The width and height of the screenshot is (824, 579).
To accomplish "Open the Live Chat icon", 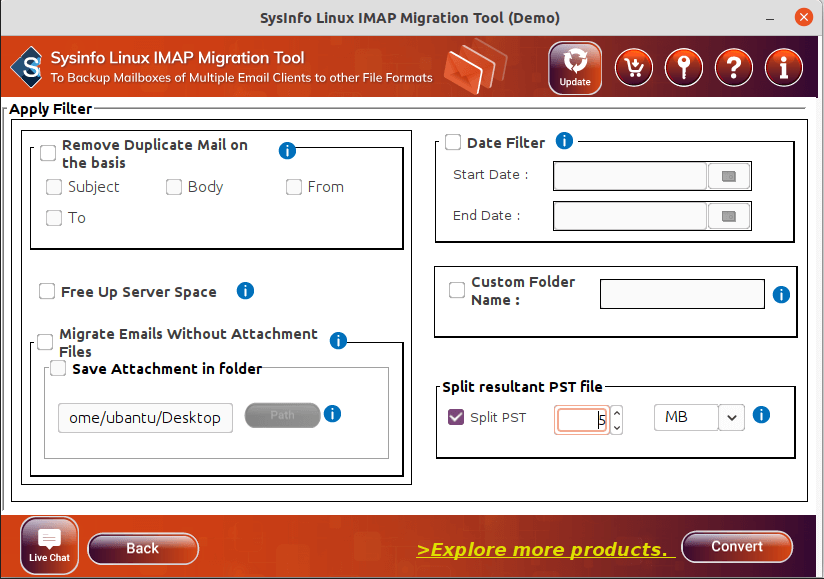I will [49, 545].
